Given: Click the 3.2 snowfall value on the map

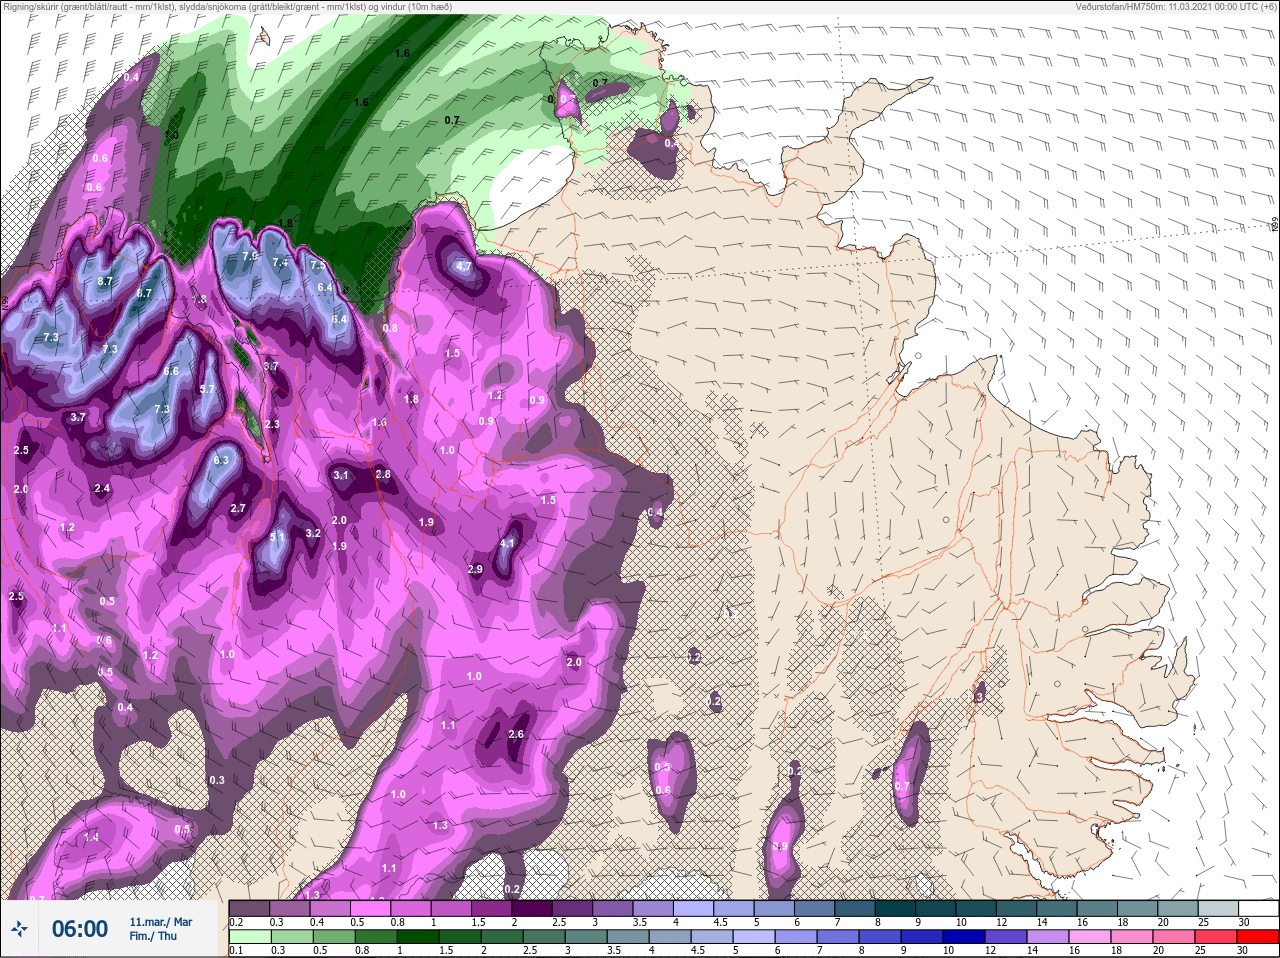Looking at the screenshot, I should click(x=313, y=533).
